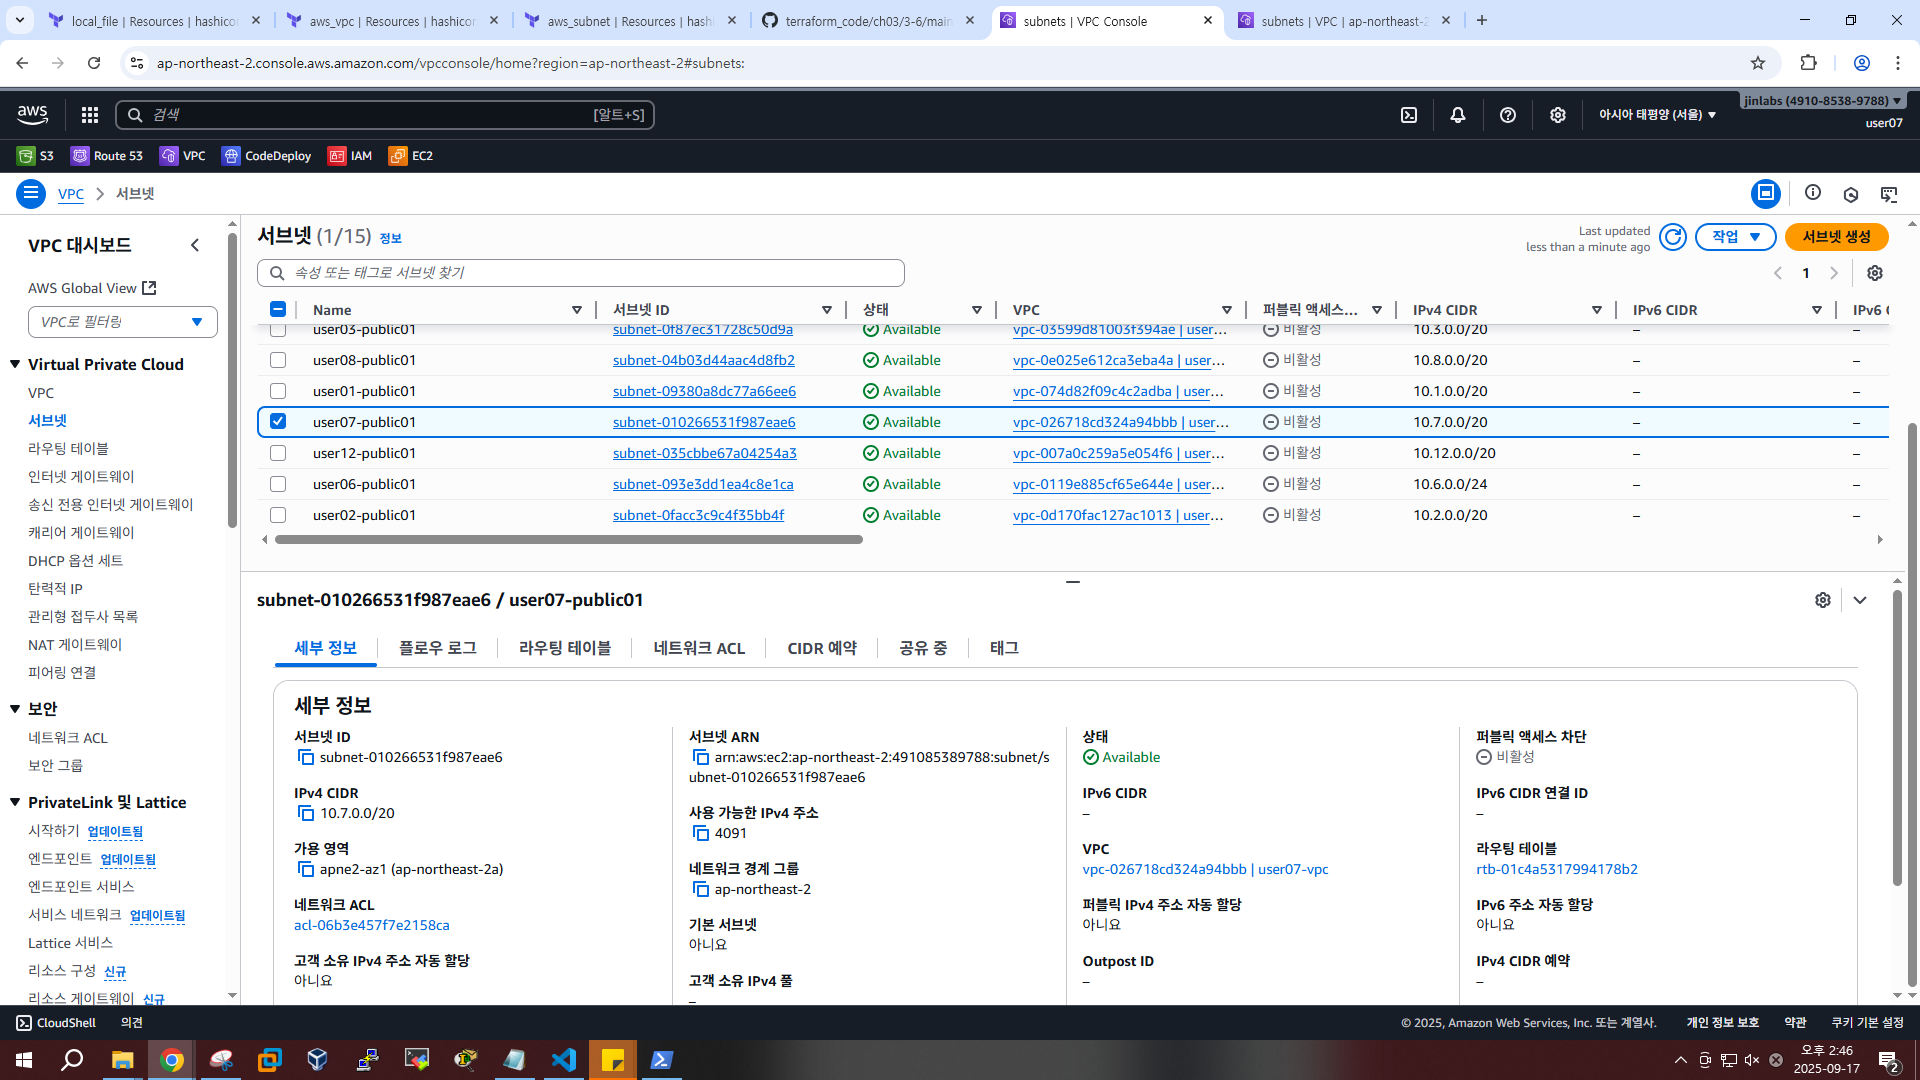Open the CloudShell terminal icon in header
The image size is (1920, 1080).
(1409, 115)
